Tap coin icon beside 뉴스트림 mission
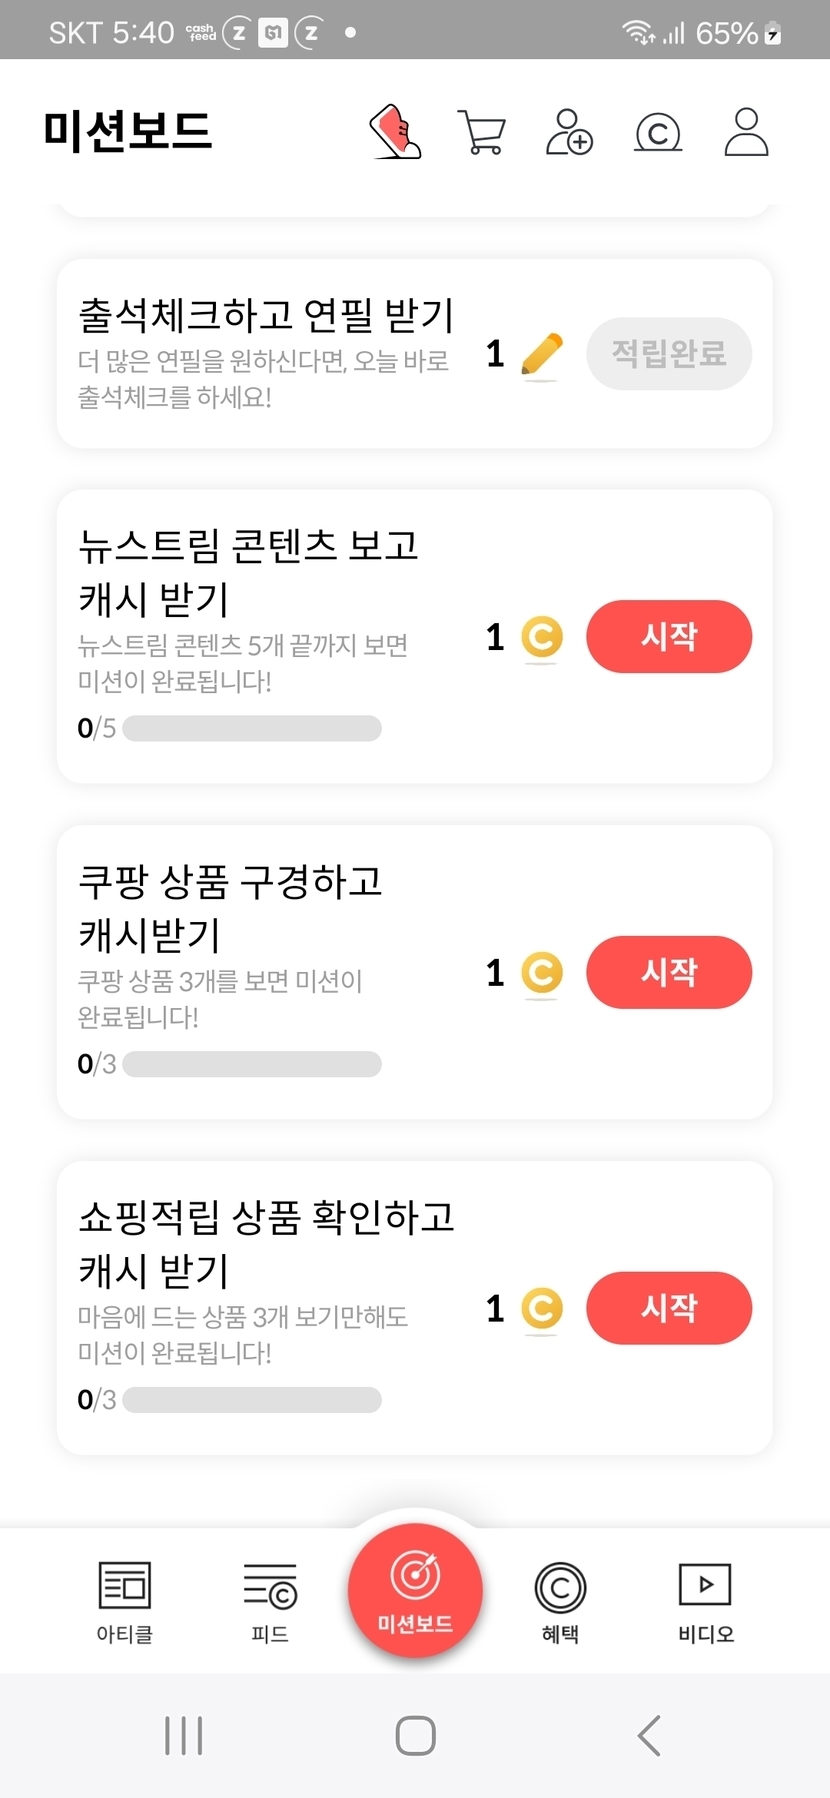 click(x=542, y=637)
